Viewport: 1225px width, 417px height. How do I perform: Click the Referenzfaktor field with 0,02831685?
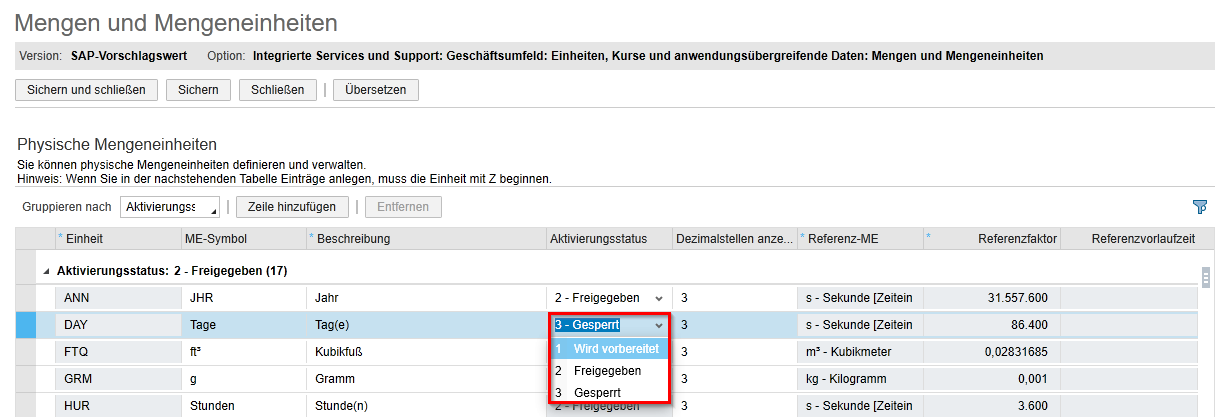pos(992,352)
